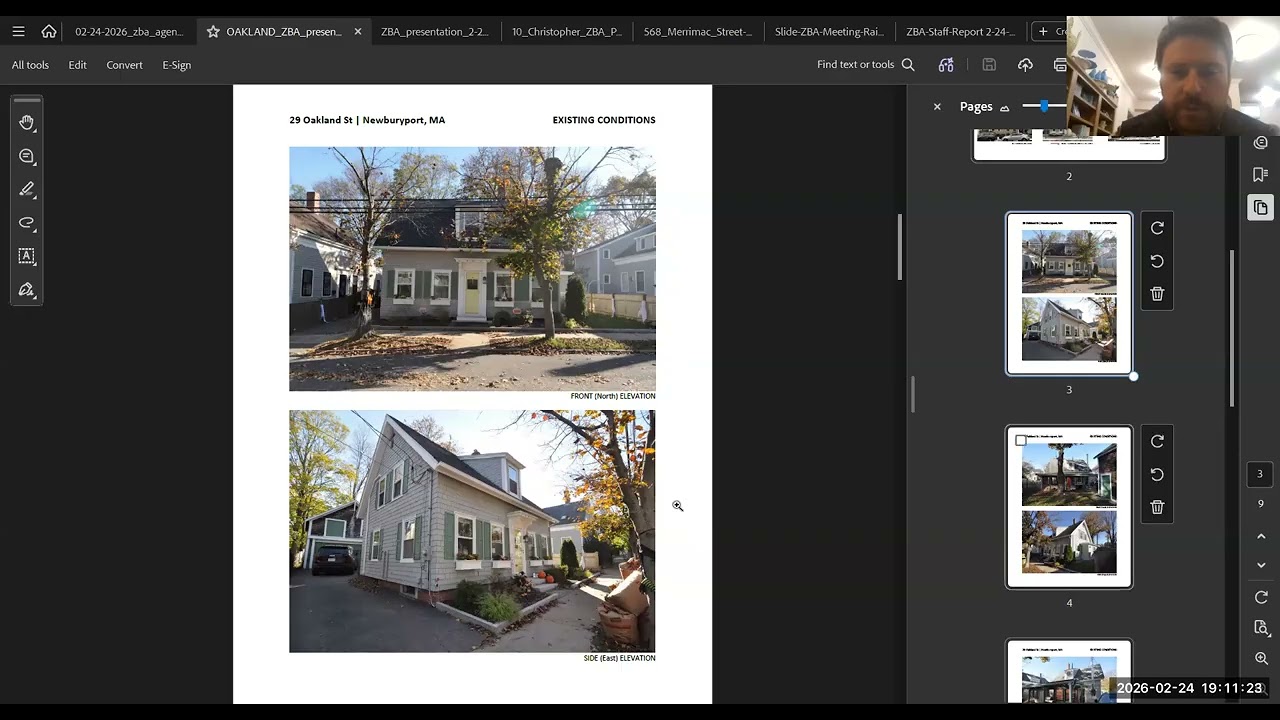Zoom in using right rail magnifier

point(1260,659)
